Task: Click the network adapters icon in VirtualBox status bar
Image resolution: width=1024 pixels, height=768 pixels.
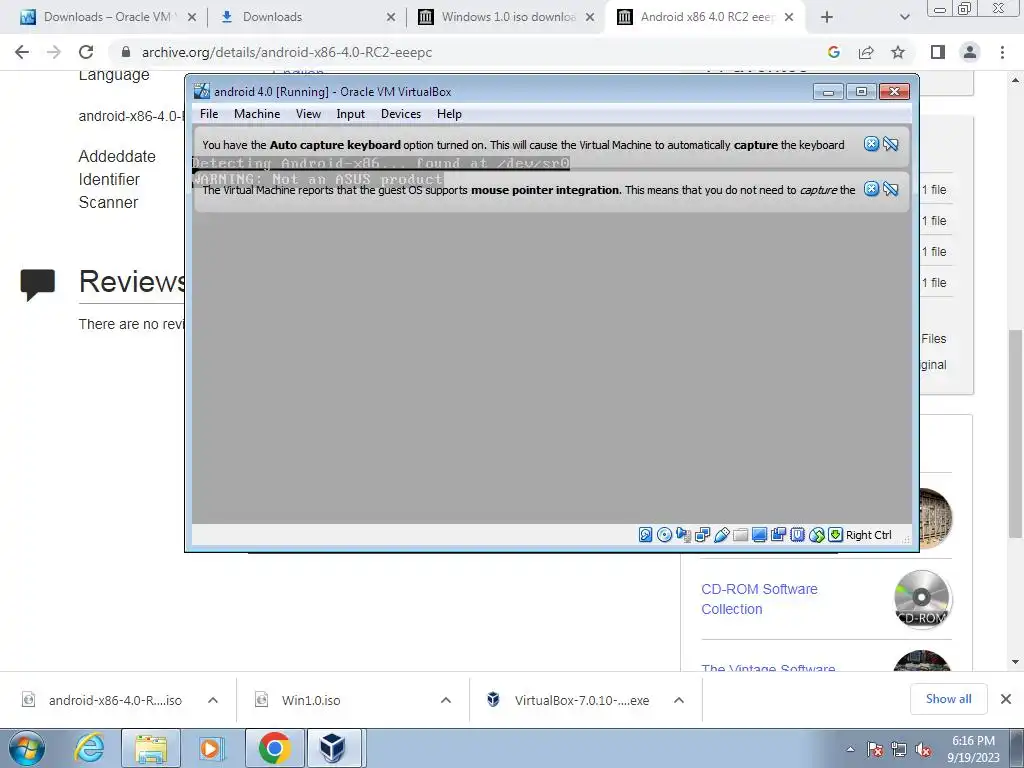Action: pos(702,535)
